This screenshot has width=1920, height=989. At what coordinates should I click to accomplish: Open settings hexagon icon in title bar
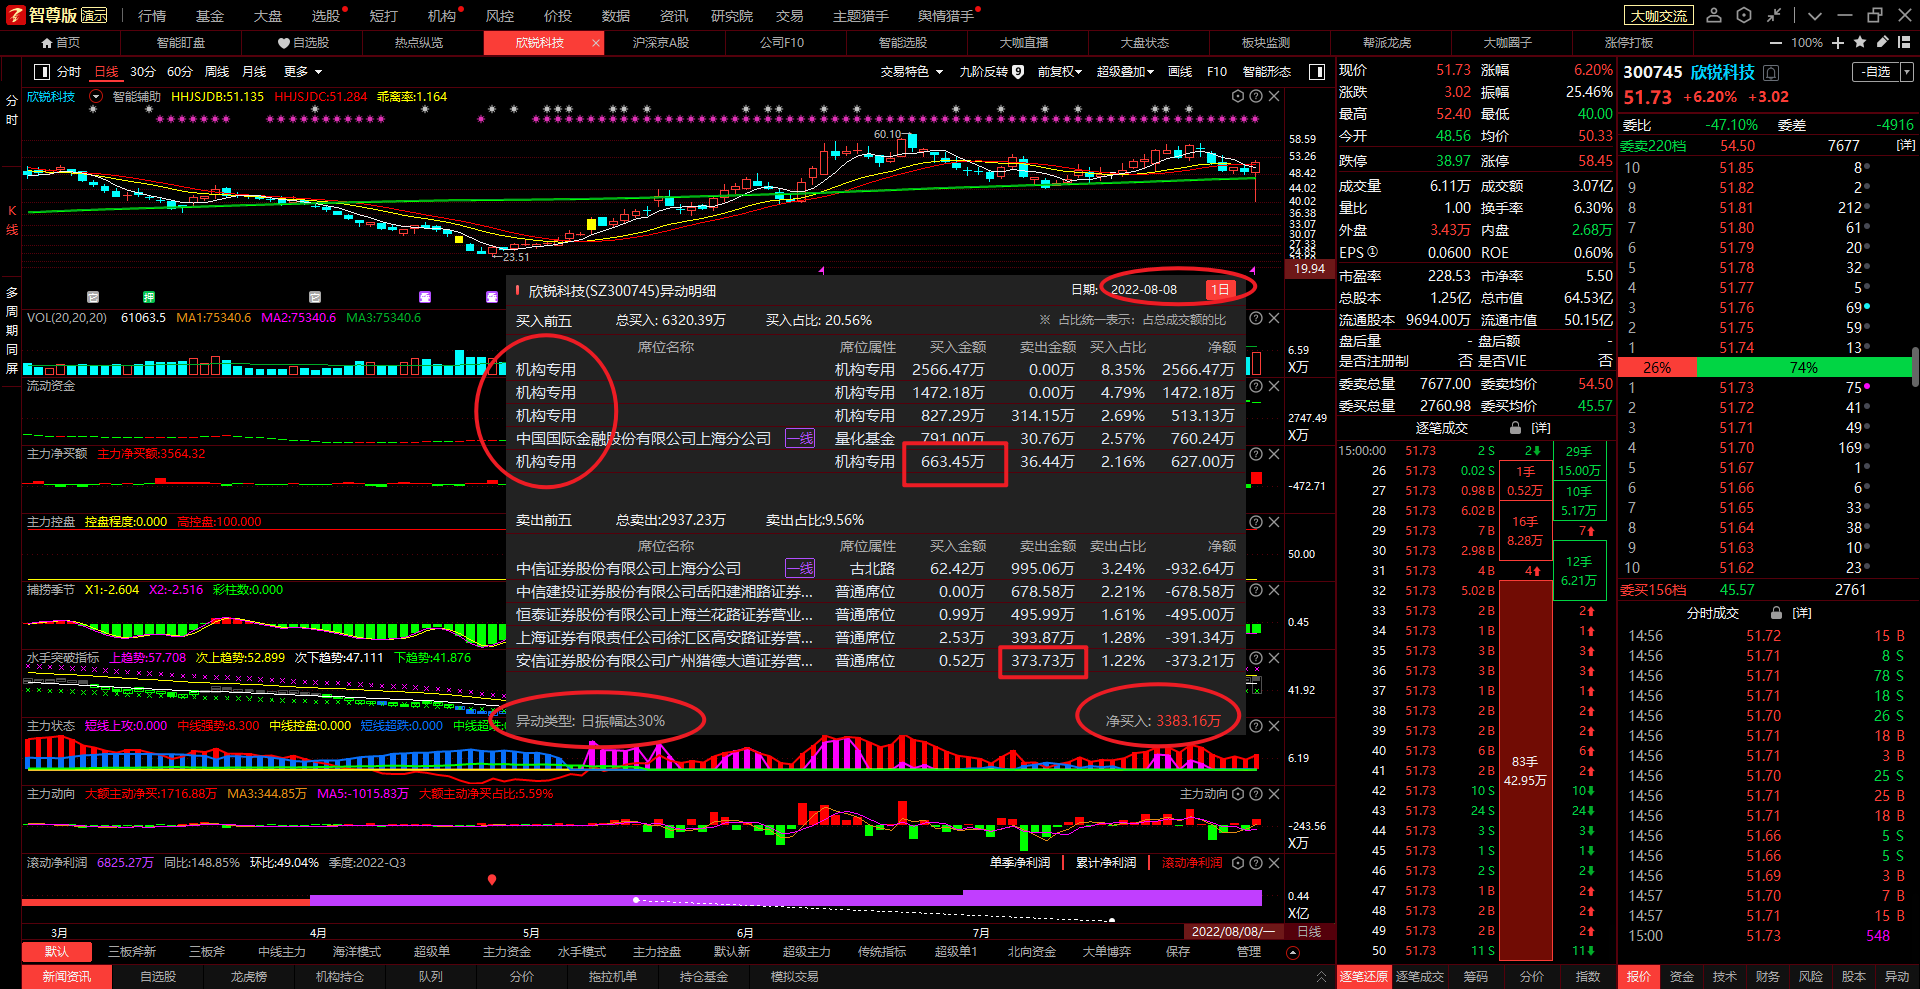pyautogui.click(x=1744, y=15)
